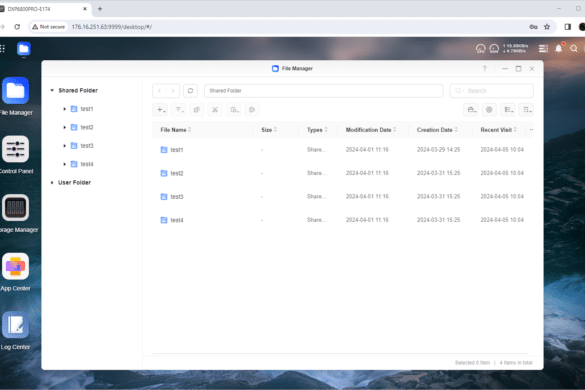This screenshot has width=585, height=390.
Task: Click the Search input field
Action: 492,91
